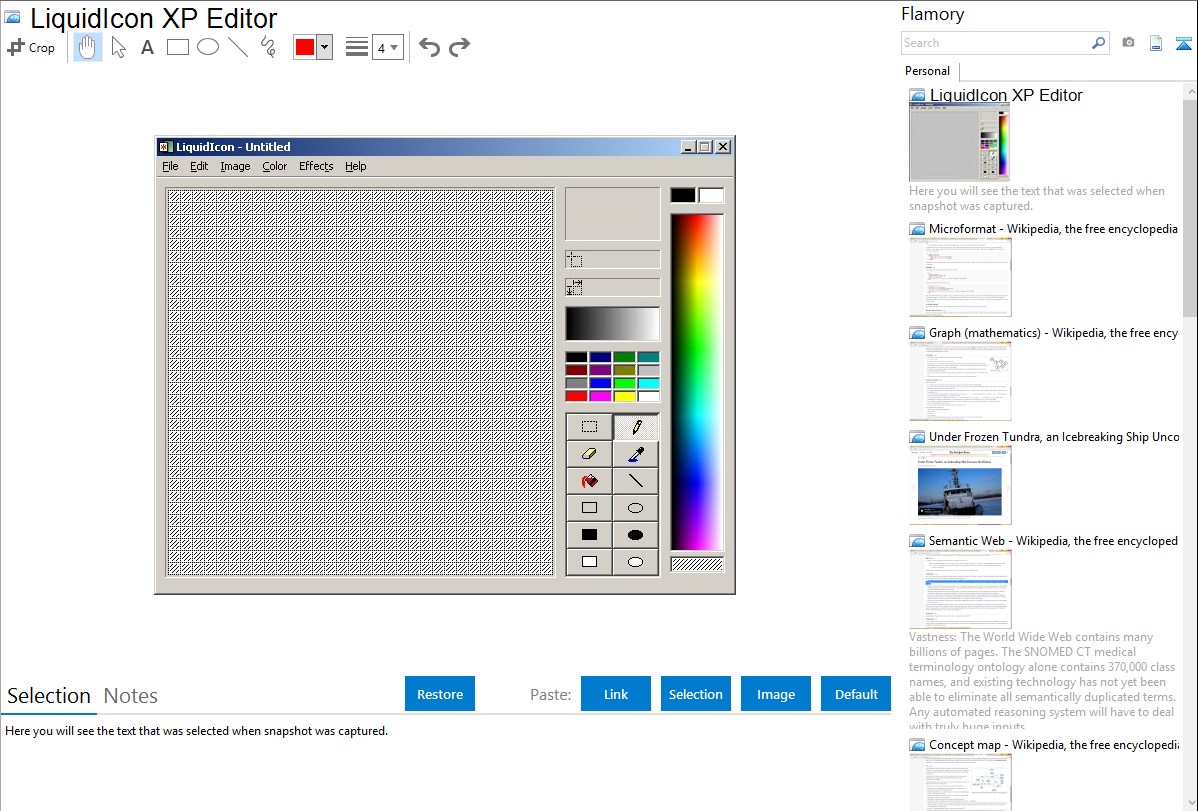Open the Help menu in LiquidIcon

355,166
